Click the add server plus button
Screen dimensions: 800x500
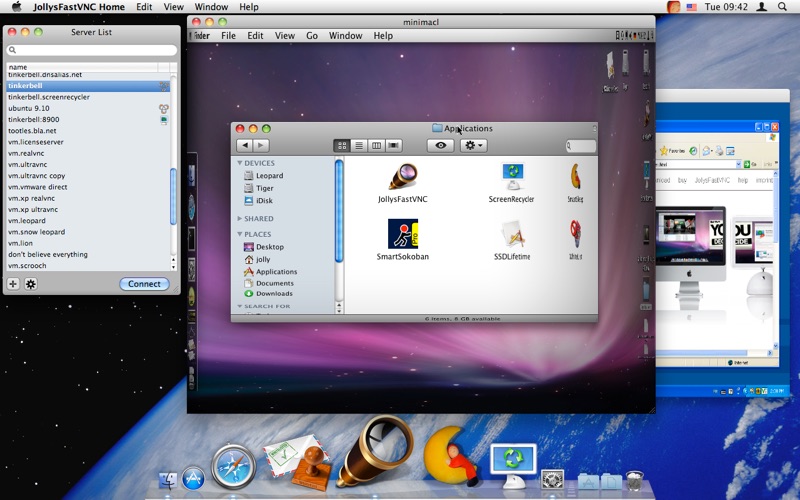[x=13, y=284]
